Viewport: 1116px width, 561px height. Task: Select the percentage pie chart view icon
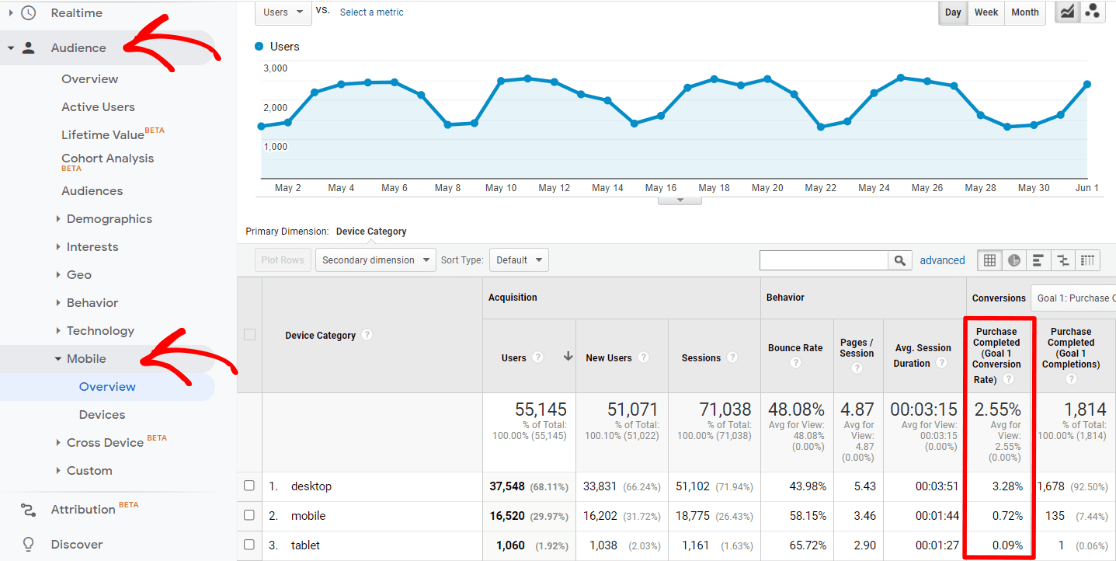pyautogui.click(x=1014, y=261)
